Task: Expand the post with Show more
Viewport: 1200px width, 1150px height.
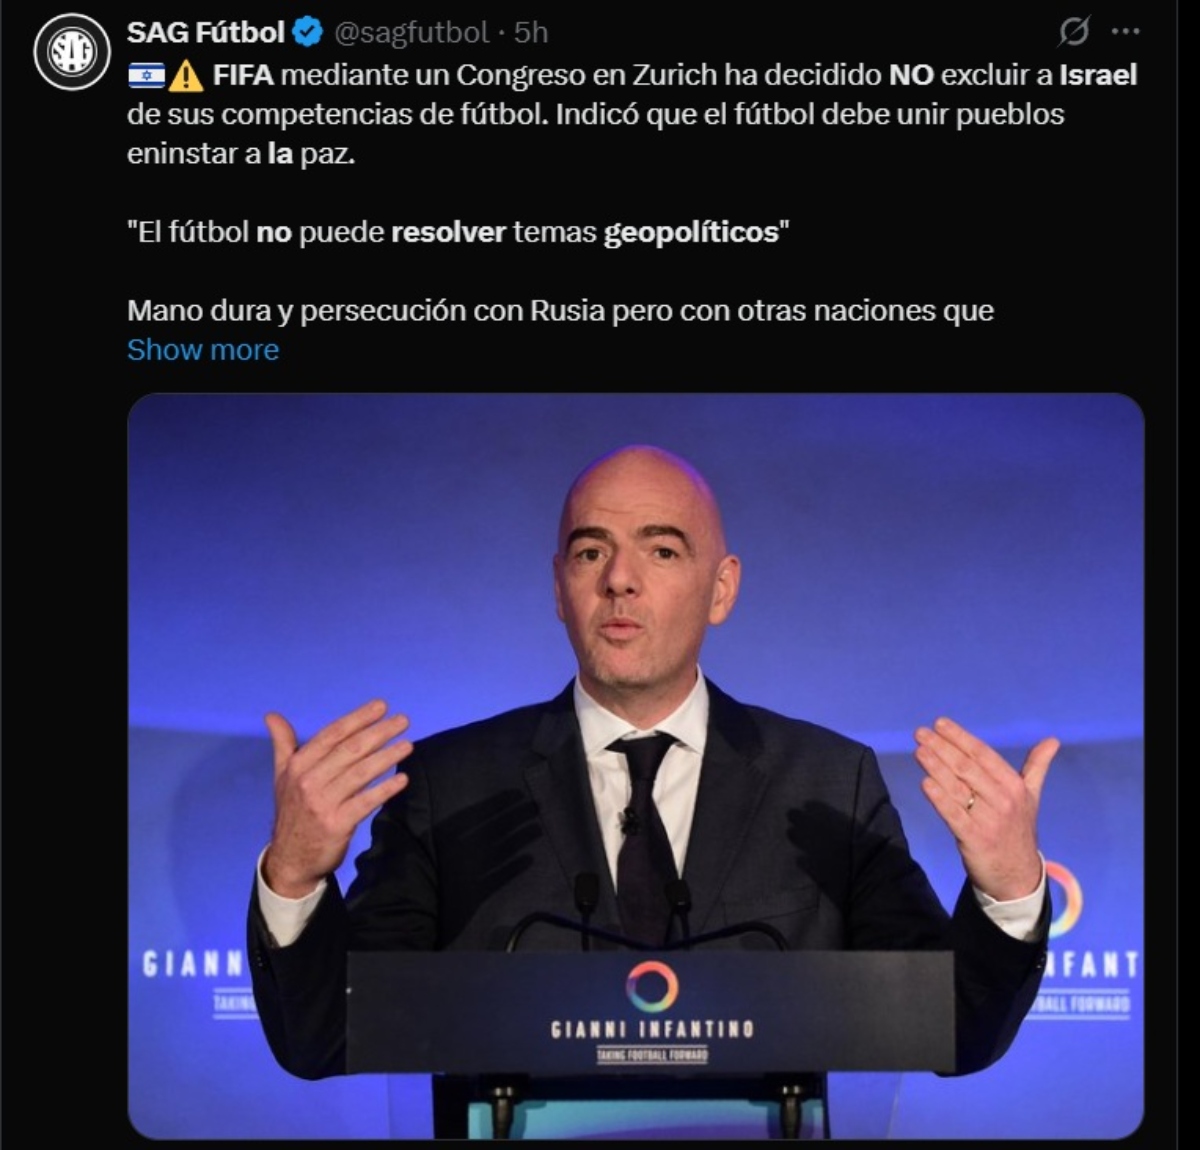Action: point(203,350)
